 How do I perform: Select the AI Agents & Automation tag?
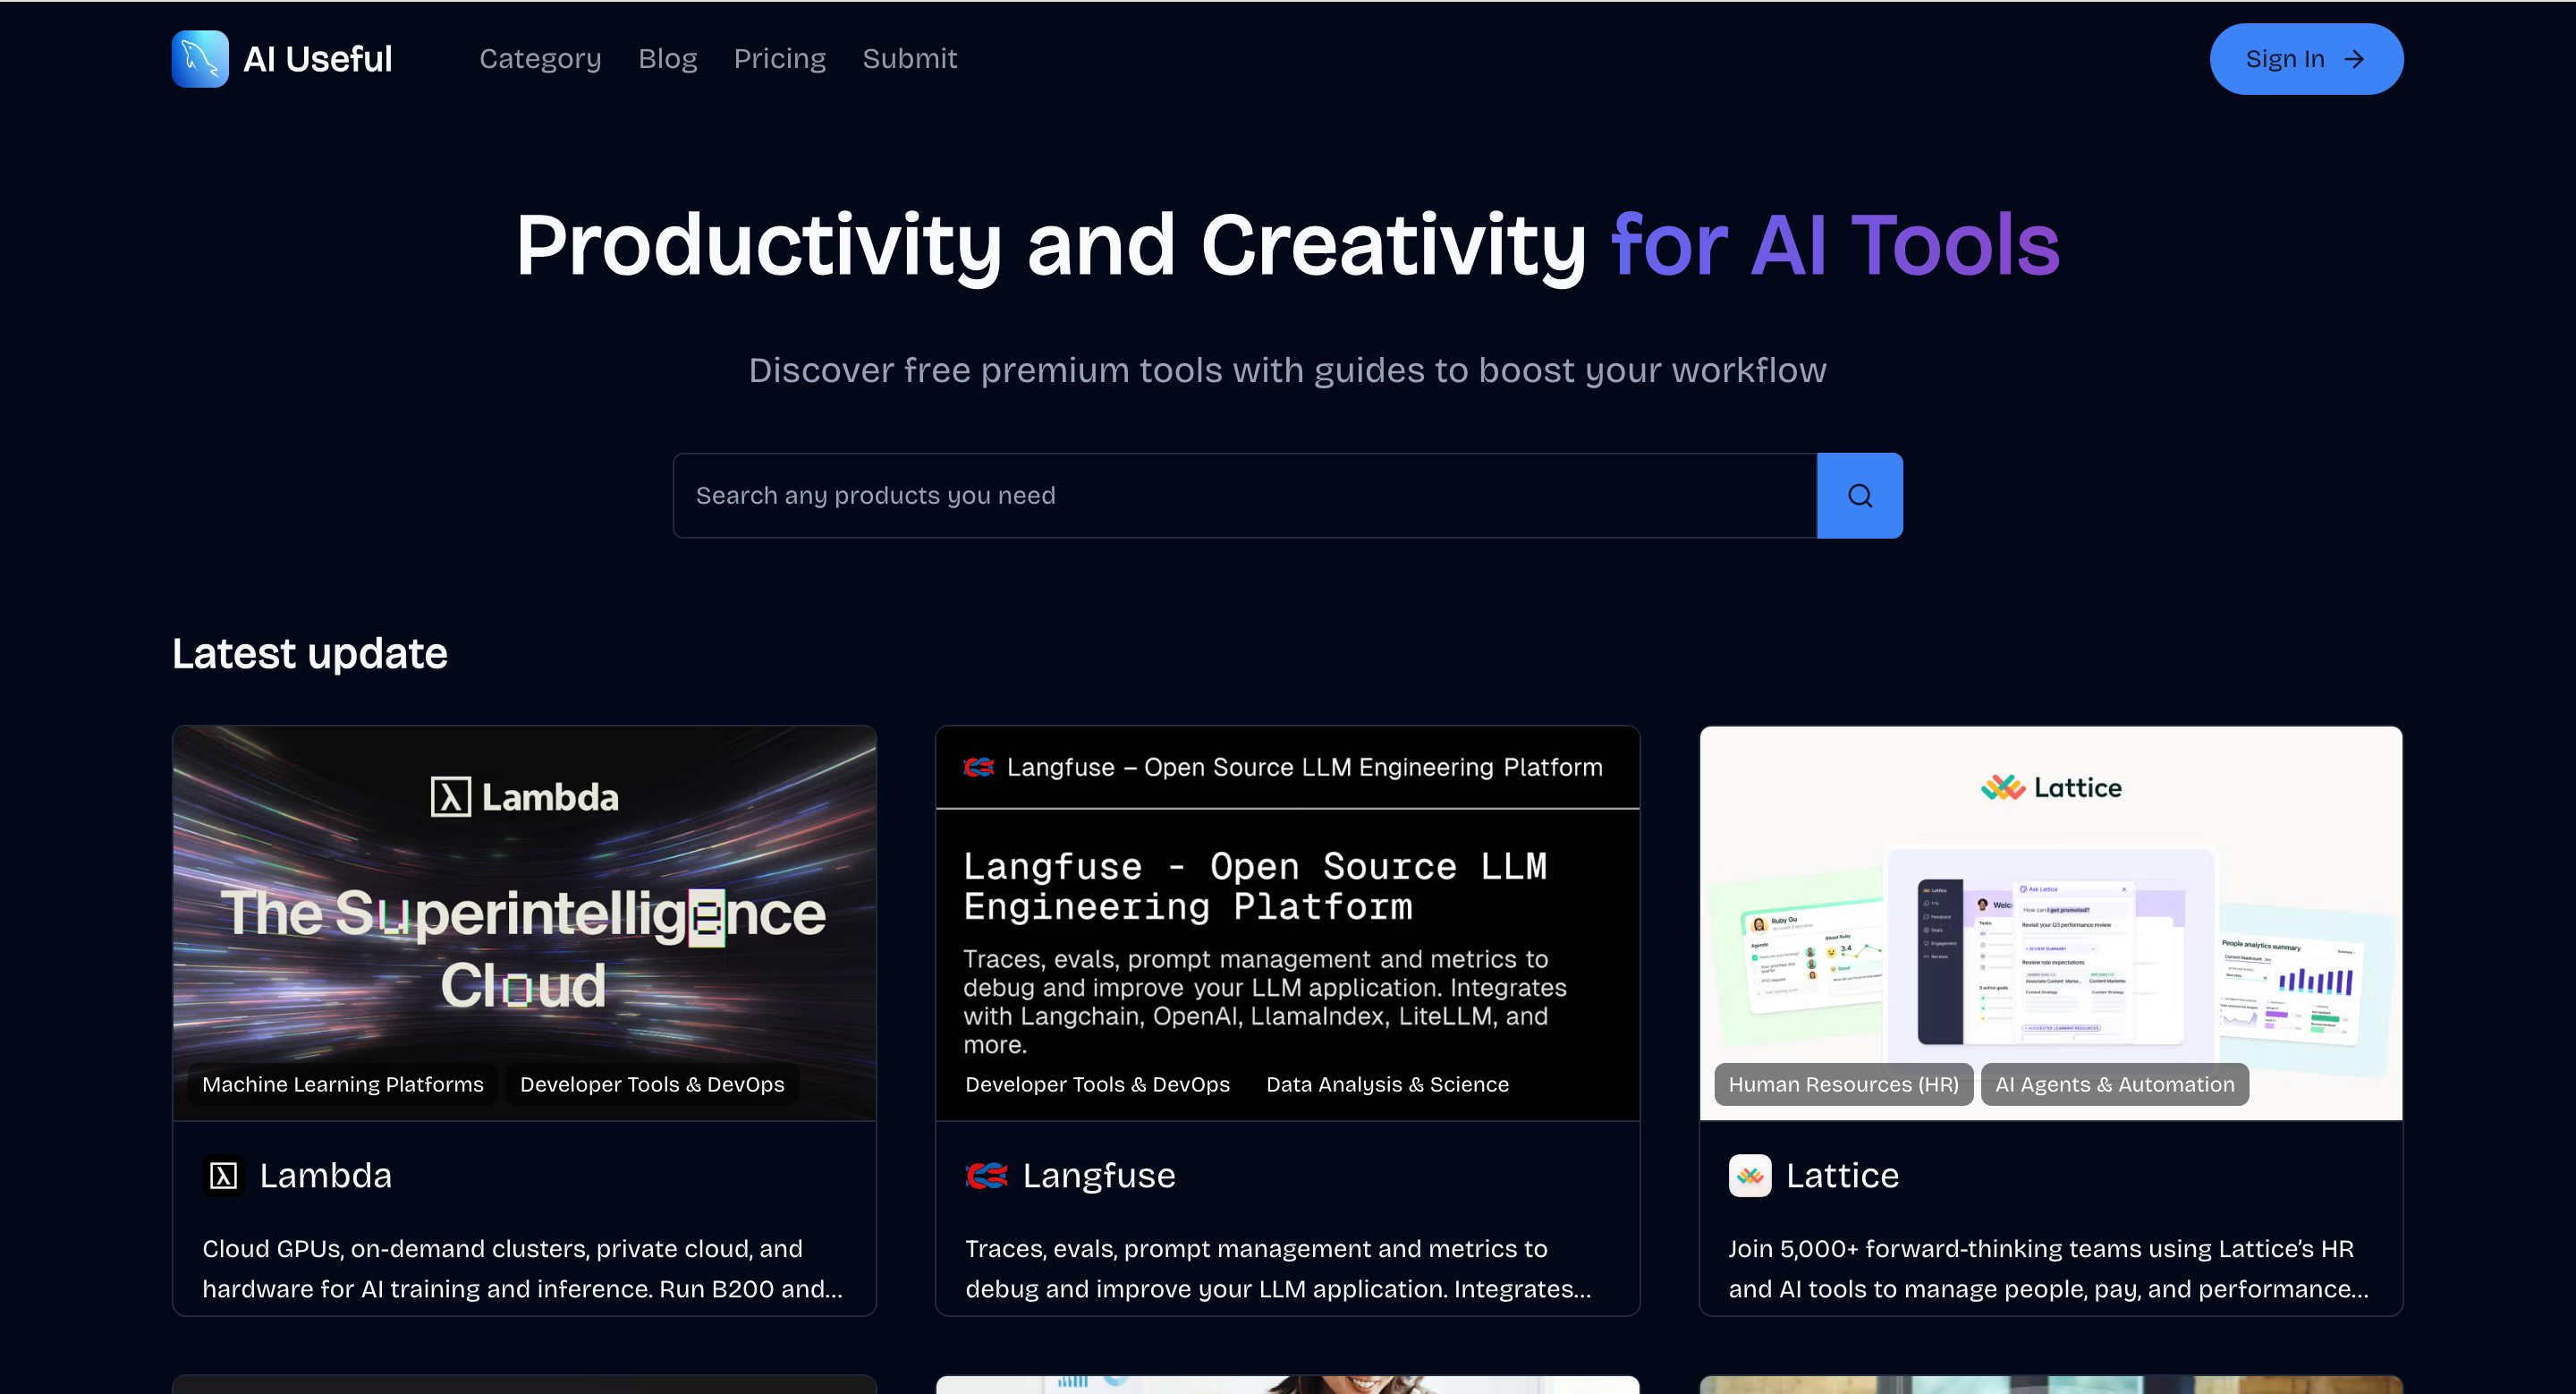coord(2115,1084)
